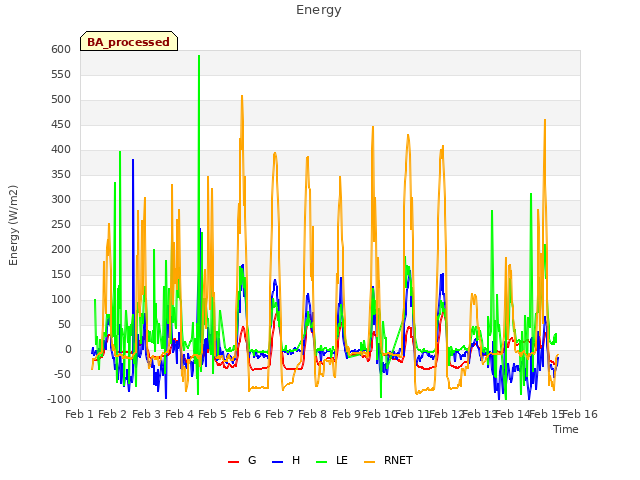Click the Energy chart title
The height and width of the screenshot is (480, 640).
[319, 10]
